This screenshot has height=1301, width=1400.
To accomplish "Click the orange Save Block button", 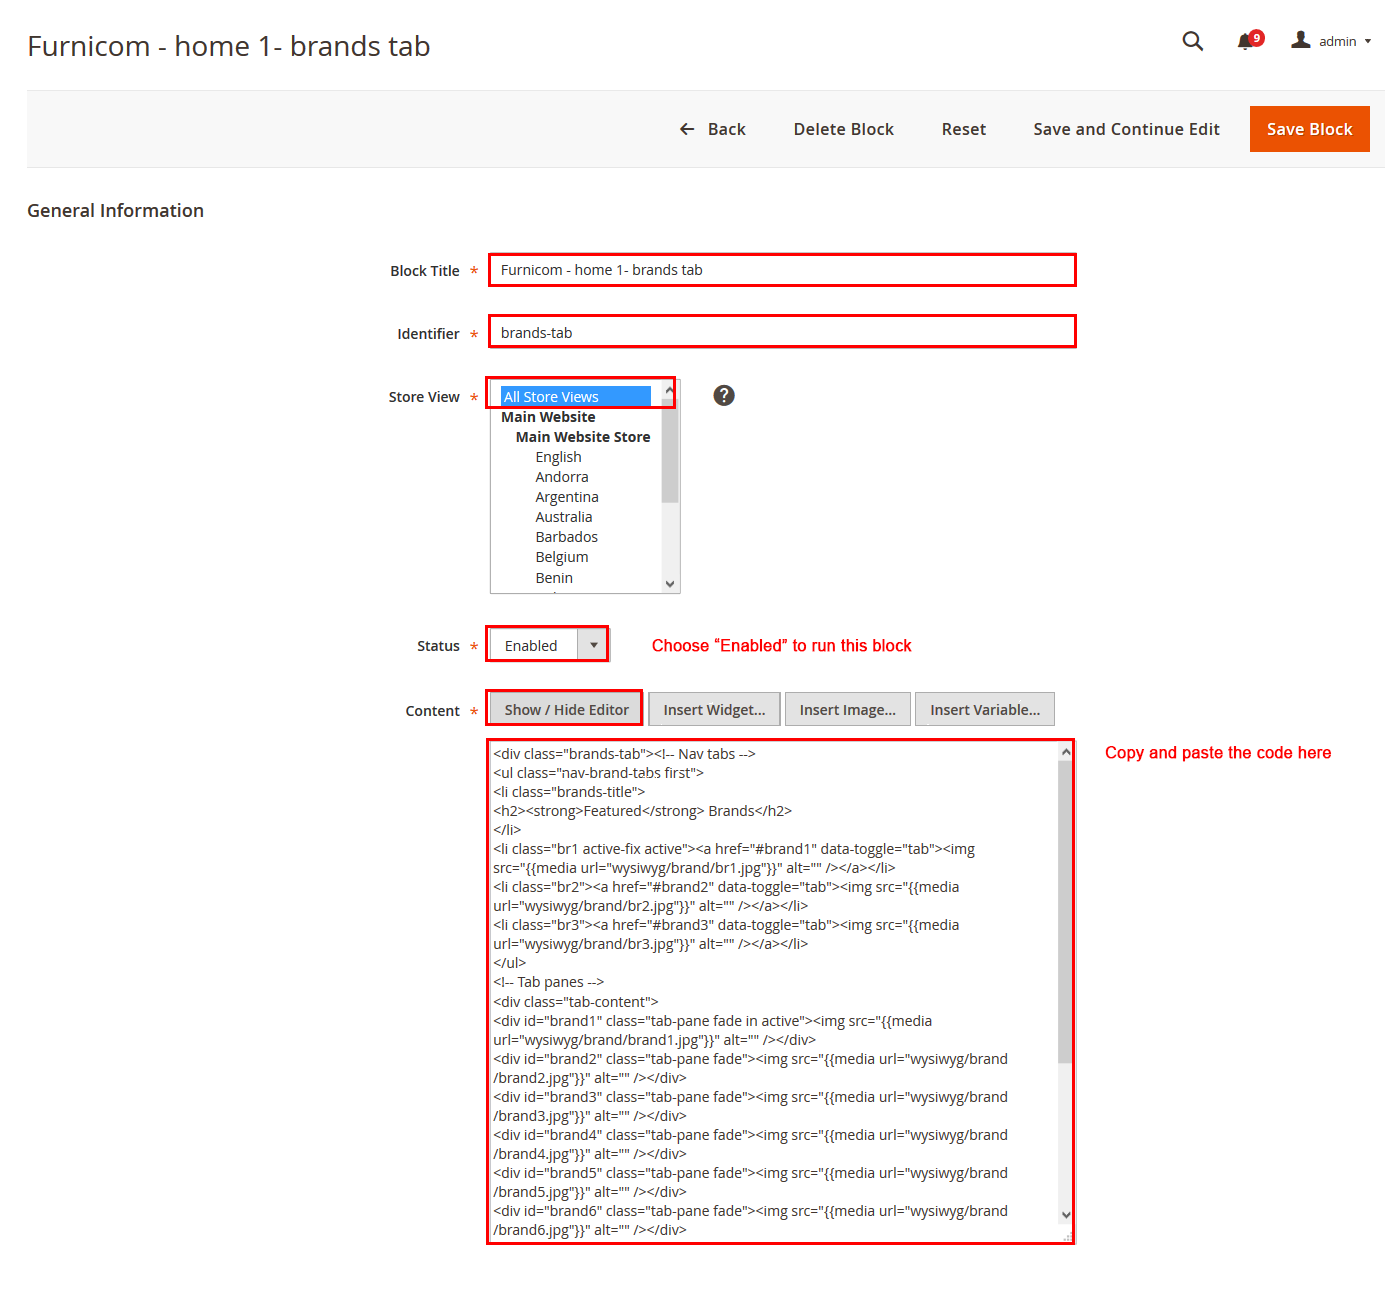I will click(1309, 129).
